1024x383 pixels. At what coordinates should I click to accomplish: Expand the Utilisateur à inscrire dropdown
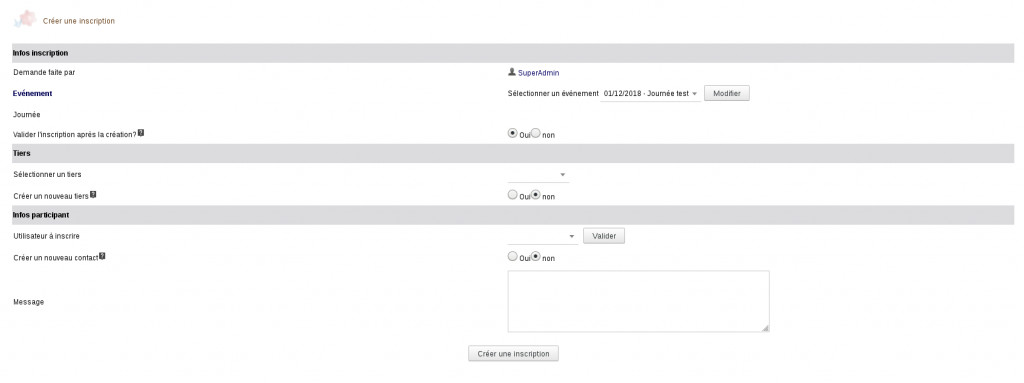click(x=543, y=236)
